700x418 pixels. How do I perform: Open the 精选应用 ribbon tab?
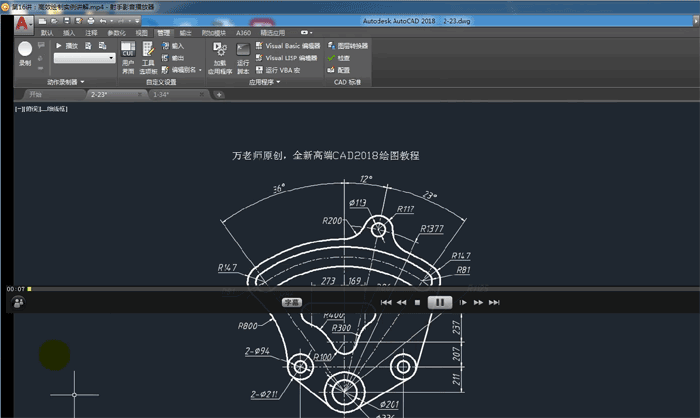tap(272, 33)
